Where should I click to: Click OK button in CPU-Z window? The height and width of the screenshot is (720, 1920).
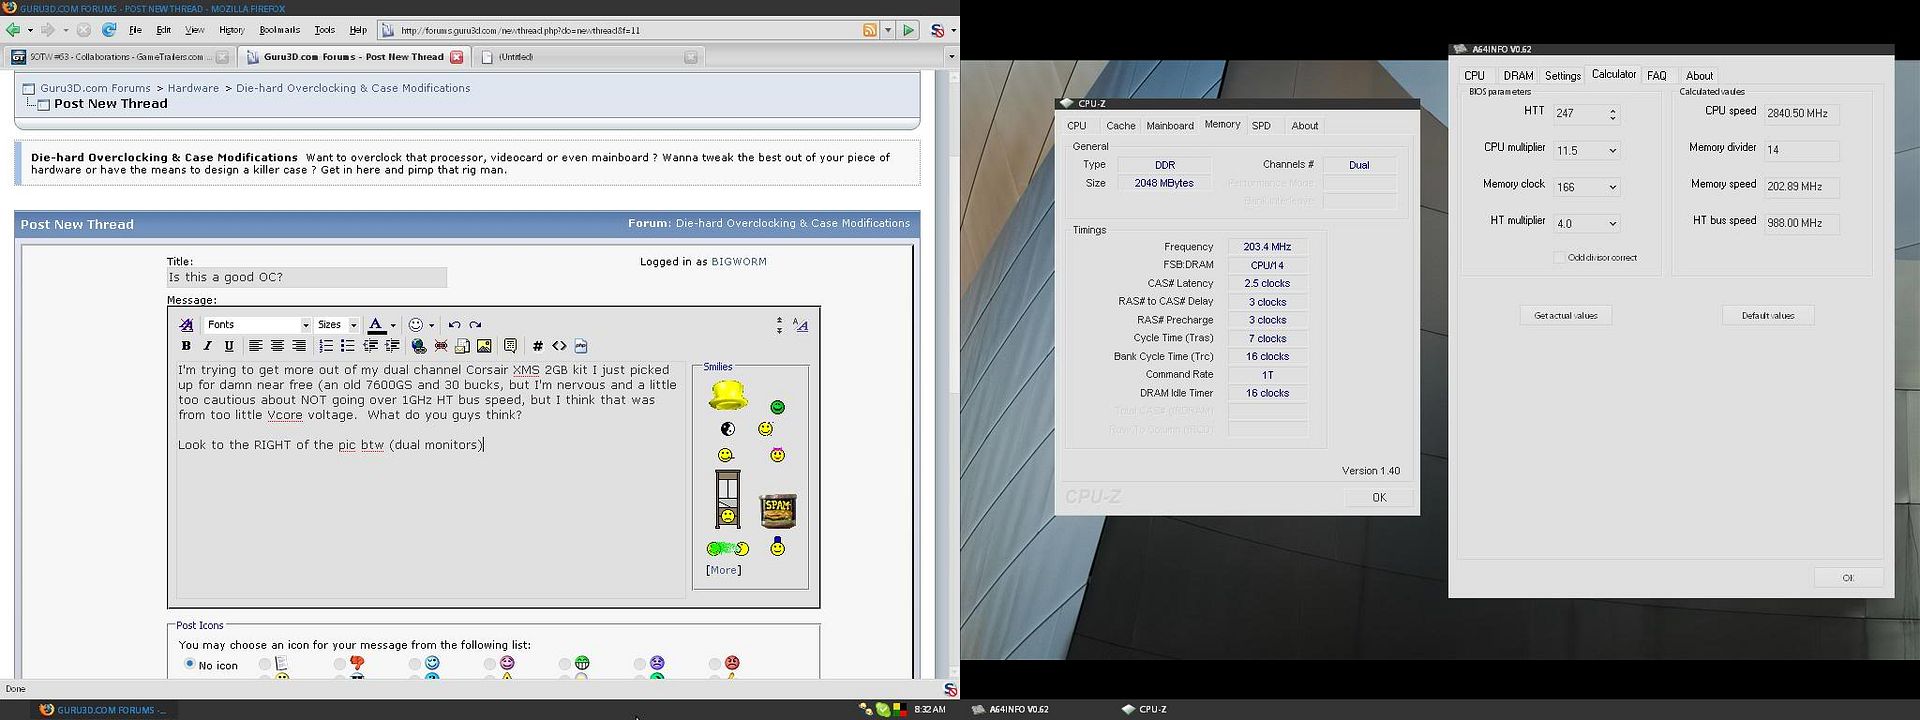coord(1379,498)
